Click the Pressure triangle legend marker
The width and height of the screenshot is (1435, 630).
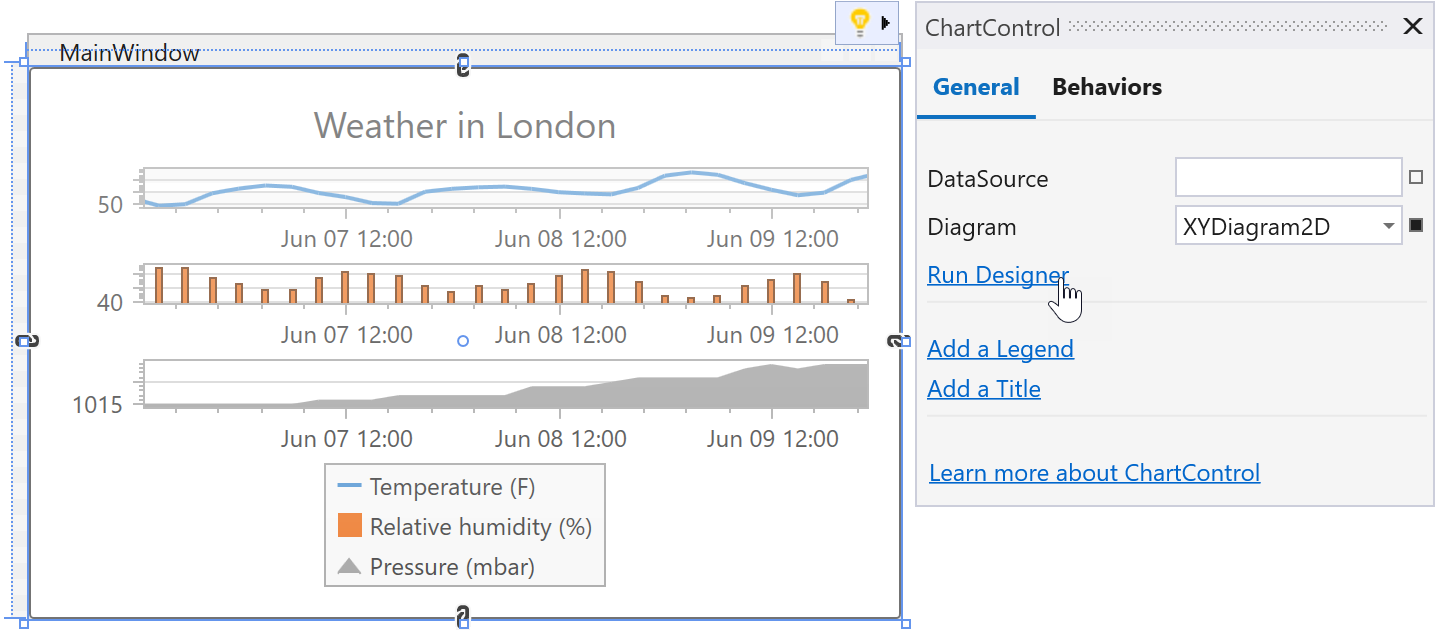pos(349,567)
